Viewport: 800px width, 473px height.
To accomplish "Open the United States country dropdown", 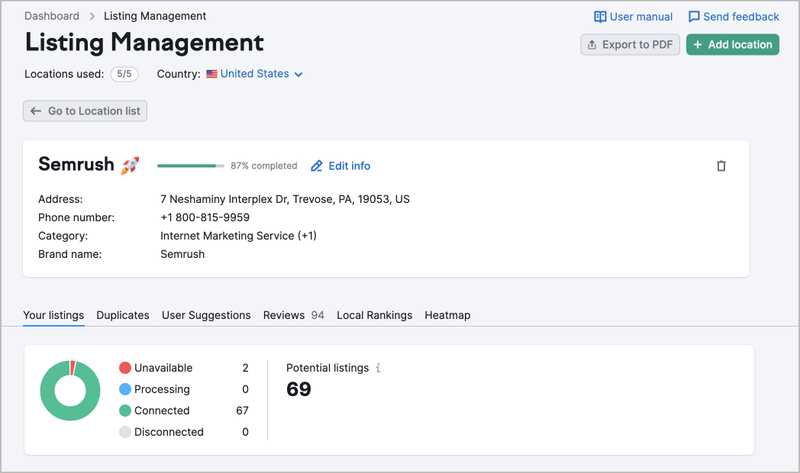I will pyautogui.click(x=261, y=74).
